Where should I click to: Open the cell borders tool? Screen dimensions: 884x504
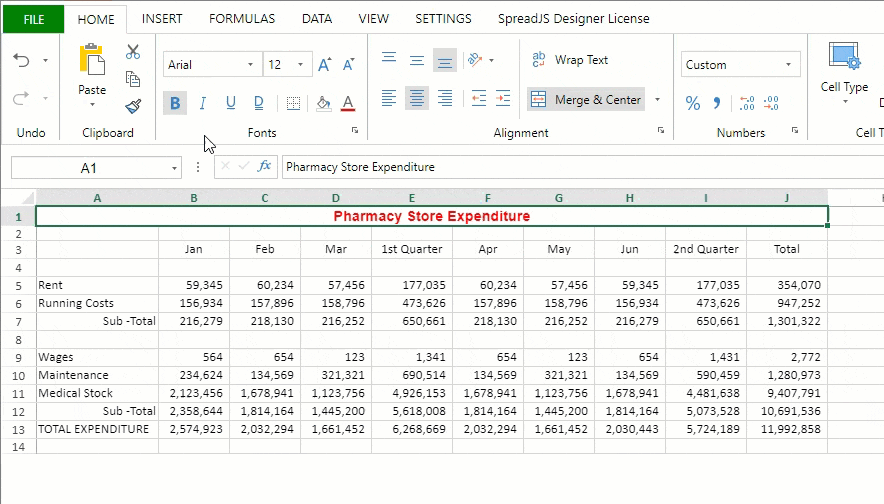(293, 103)
